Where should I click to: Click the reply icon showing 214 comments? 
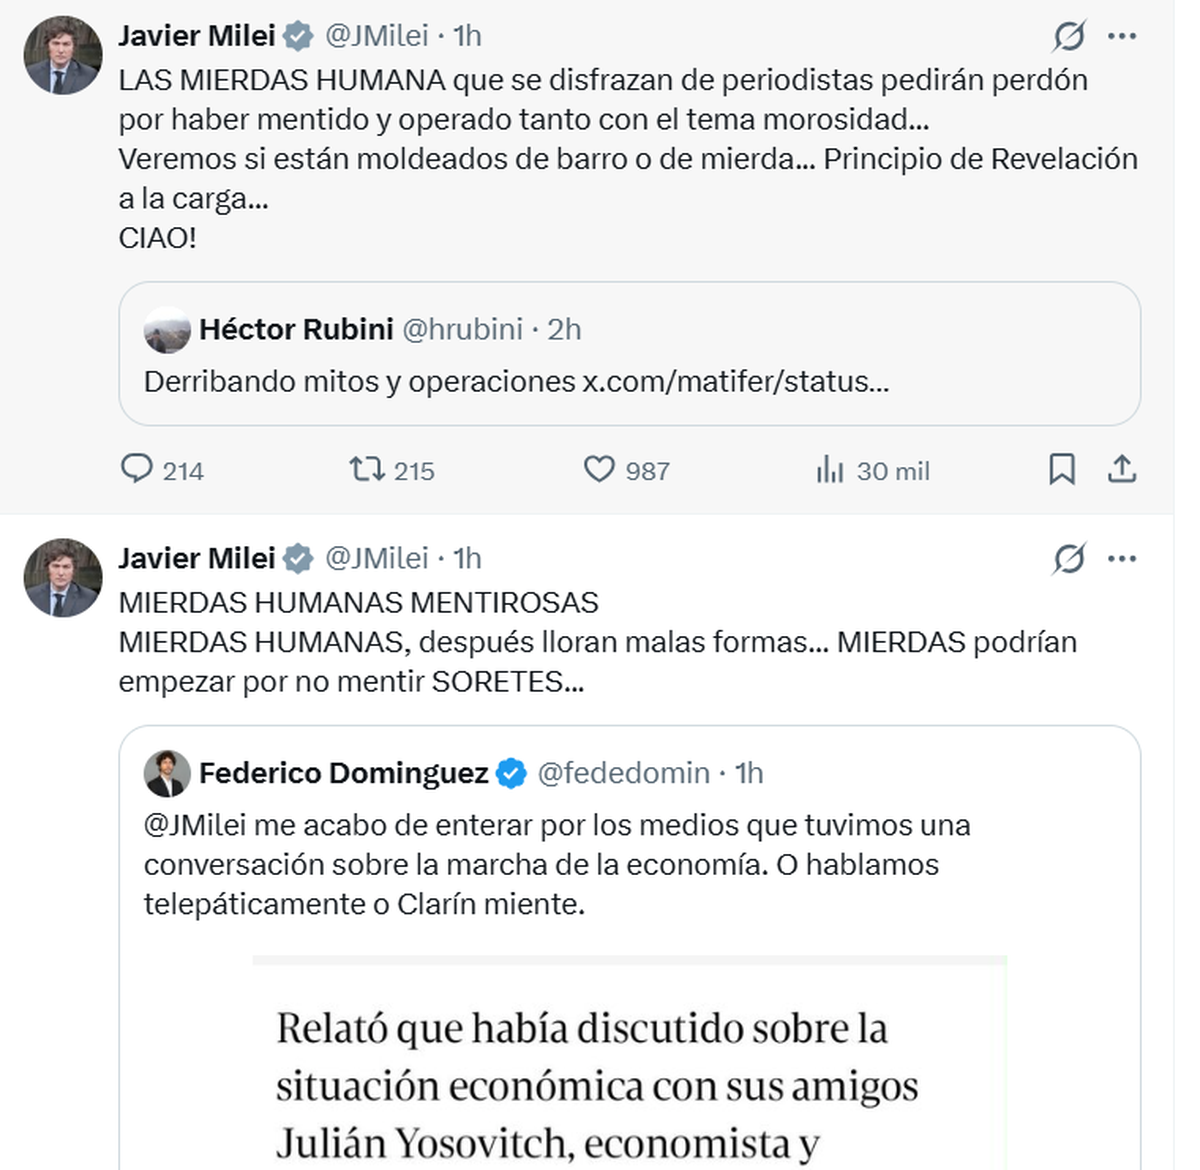pyautogui.click(x=137, y=469)
